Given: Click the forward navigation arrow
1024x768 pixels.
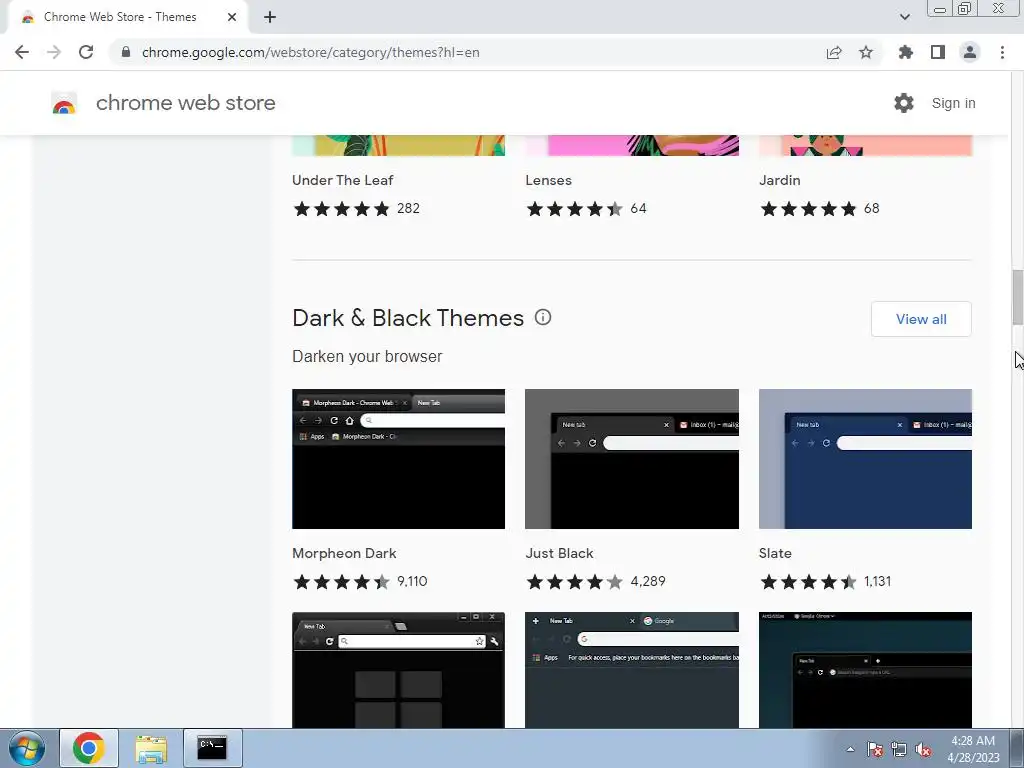Looking at the screenshot, I should [x=54, y=52].
